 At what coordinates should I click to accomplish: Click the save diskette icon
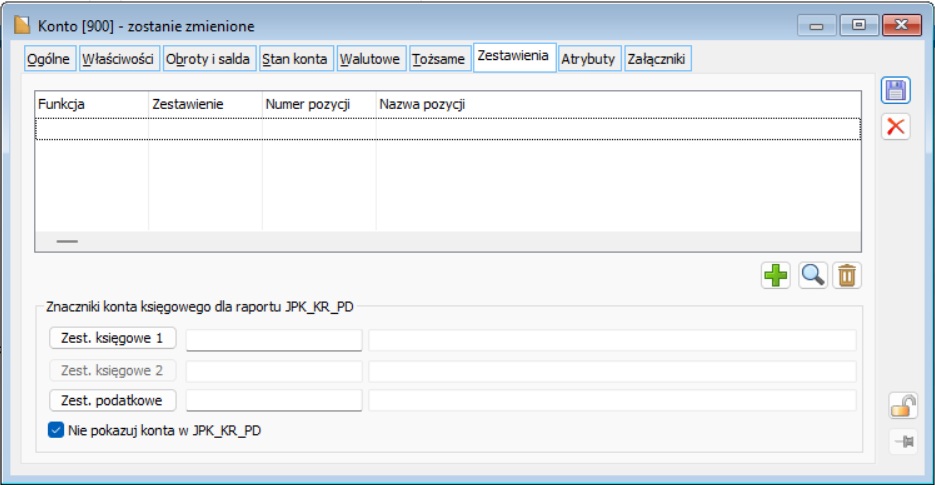pos(896,90)
